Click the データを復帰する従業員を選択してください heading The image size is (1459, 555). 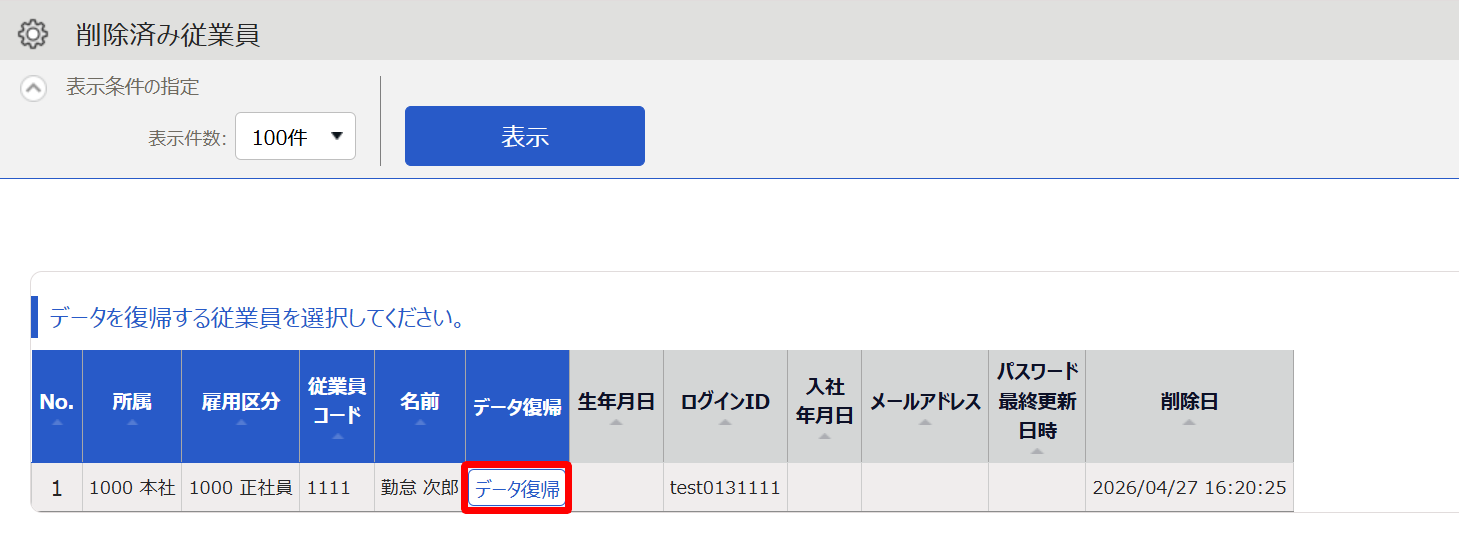pyautogui.click(x=256, y=319)
